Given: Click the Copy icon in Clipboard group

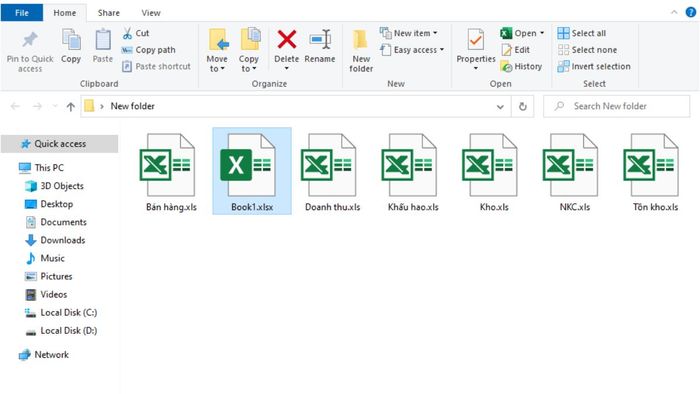Looking at the screenshot, I should tap(71, 40).
